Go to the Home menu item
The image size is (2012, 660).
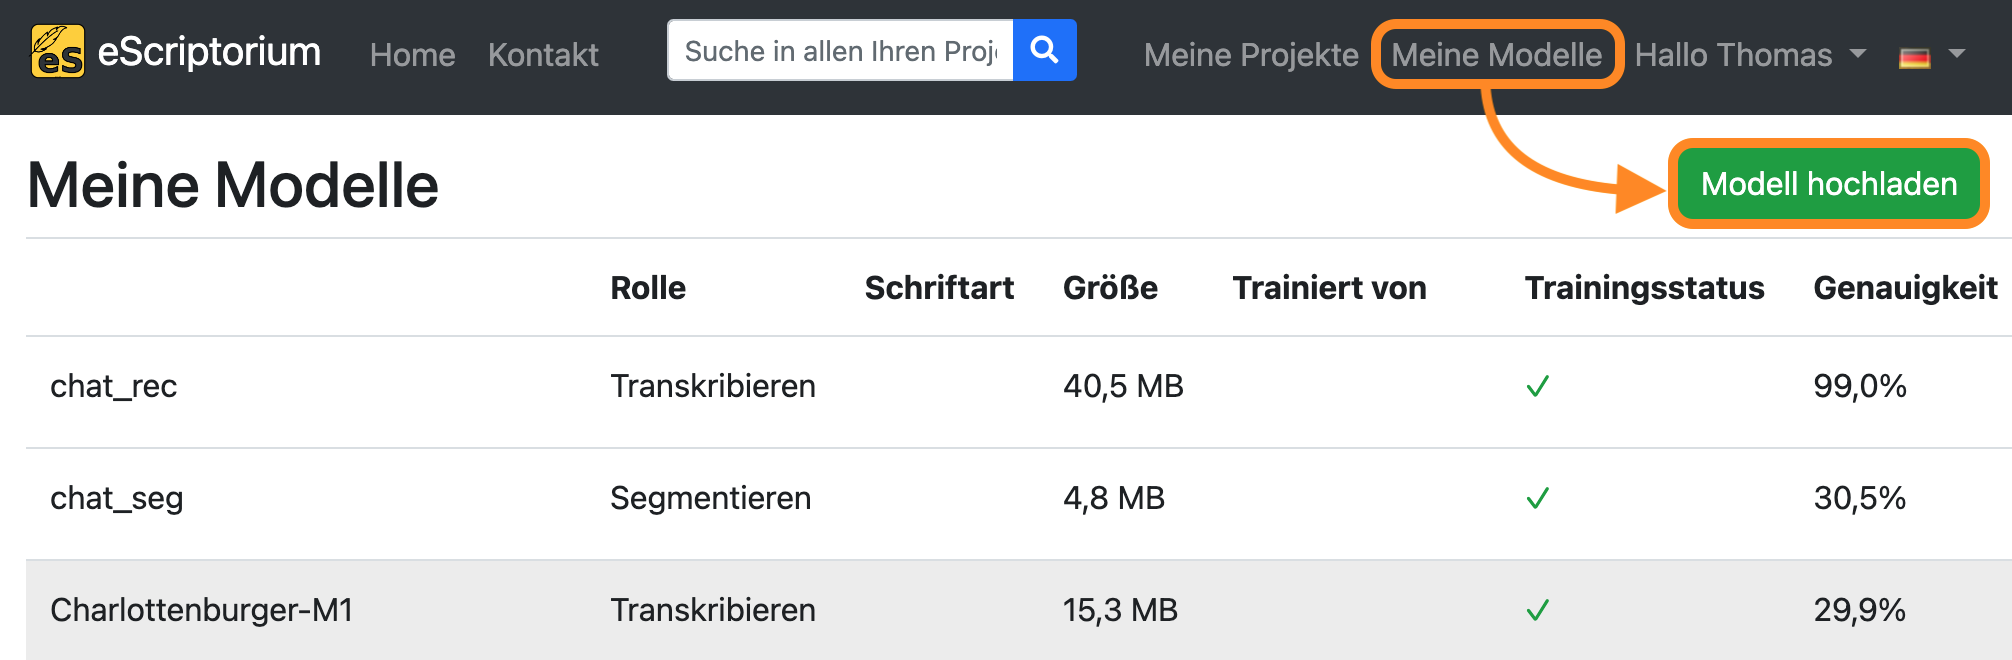pos(412,55)
